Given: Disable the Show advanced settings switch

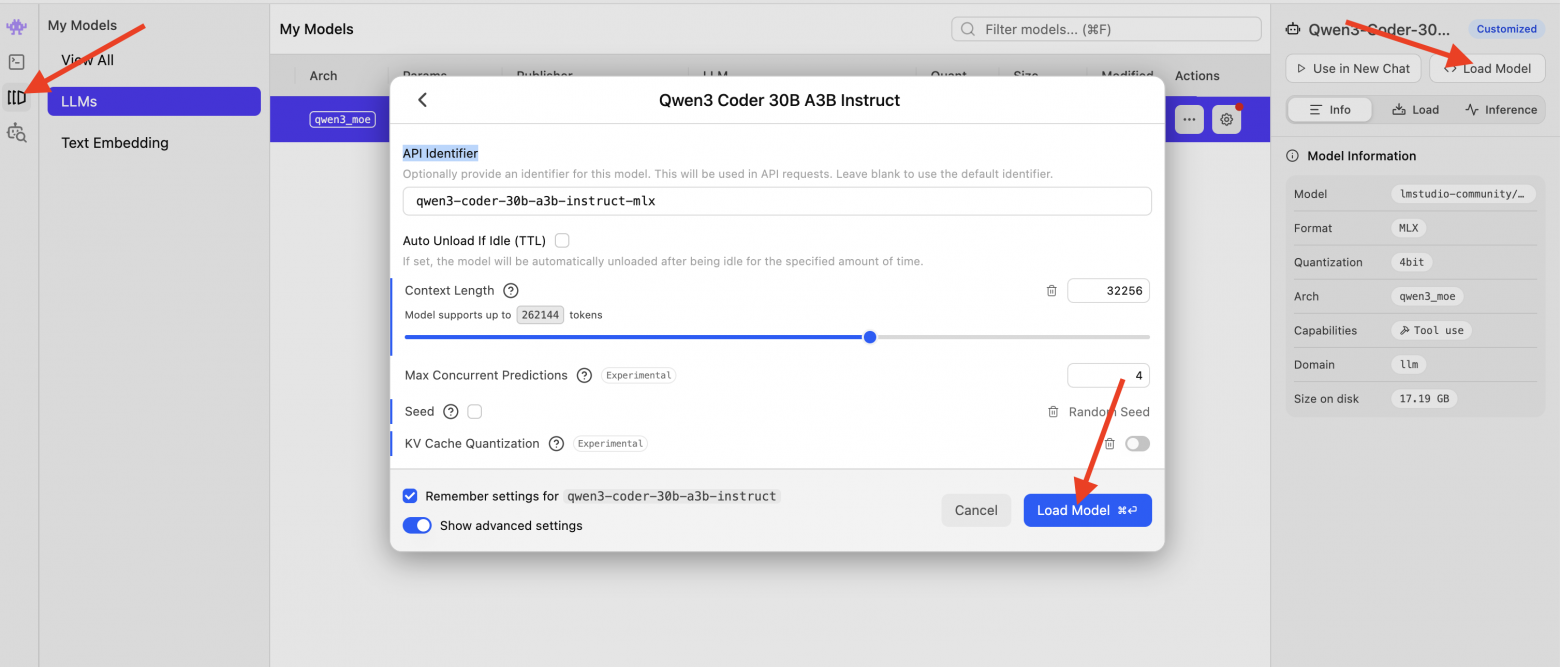Looking at the screenshot, I should pyautogui.click(x=417, y=525).
